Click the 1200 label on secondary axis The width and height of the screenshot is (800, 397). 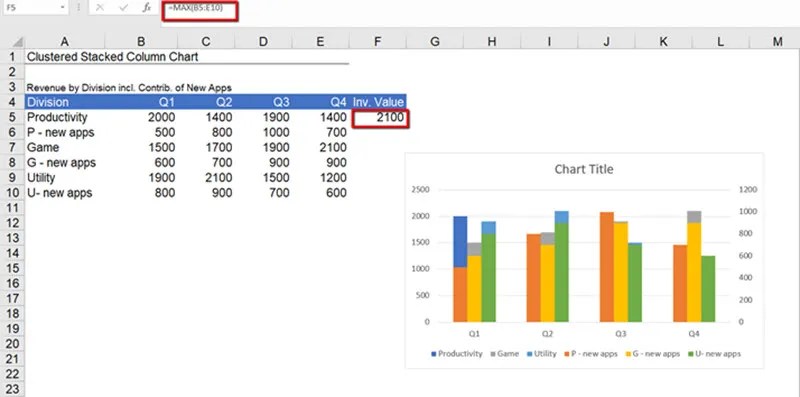pyautogui.click(x=747, y=189)
